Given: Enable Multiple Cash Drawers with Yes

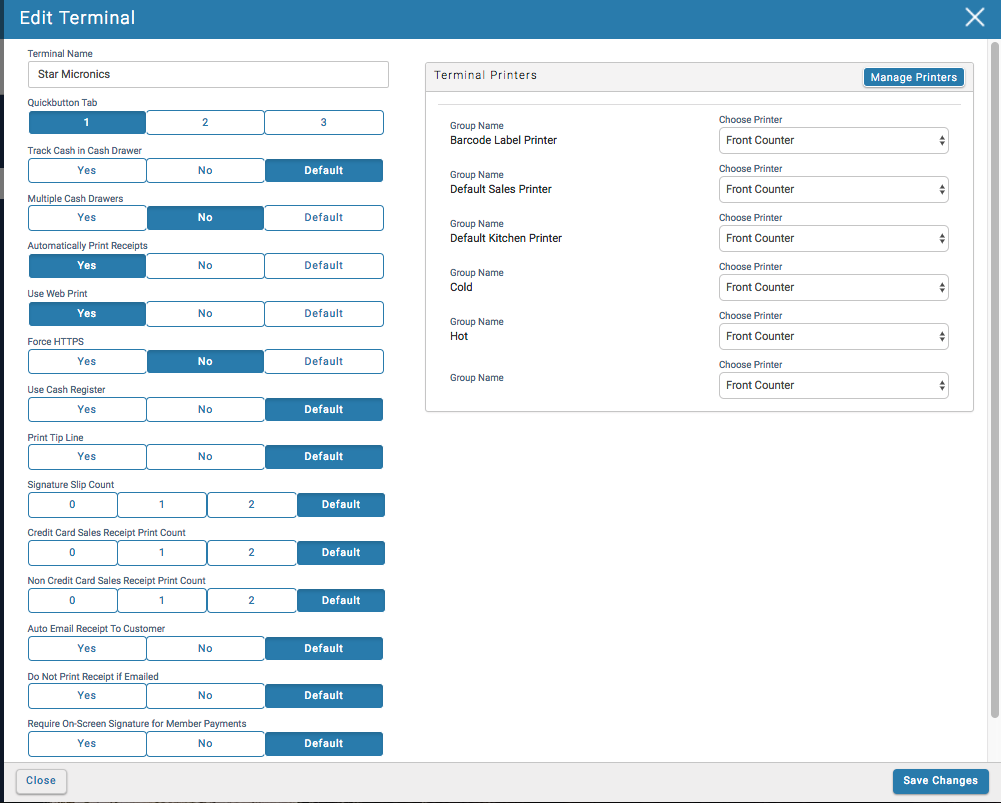Looking at the screenshot, I should 87,218.
